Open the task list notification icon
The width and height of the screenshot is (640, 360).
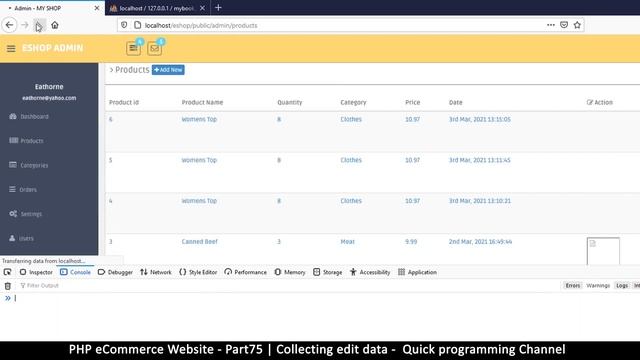pos(133,48)
